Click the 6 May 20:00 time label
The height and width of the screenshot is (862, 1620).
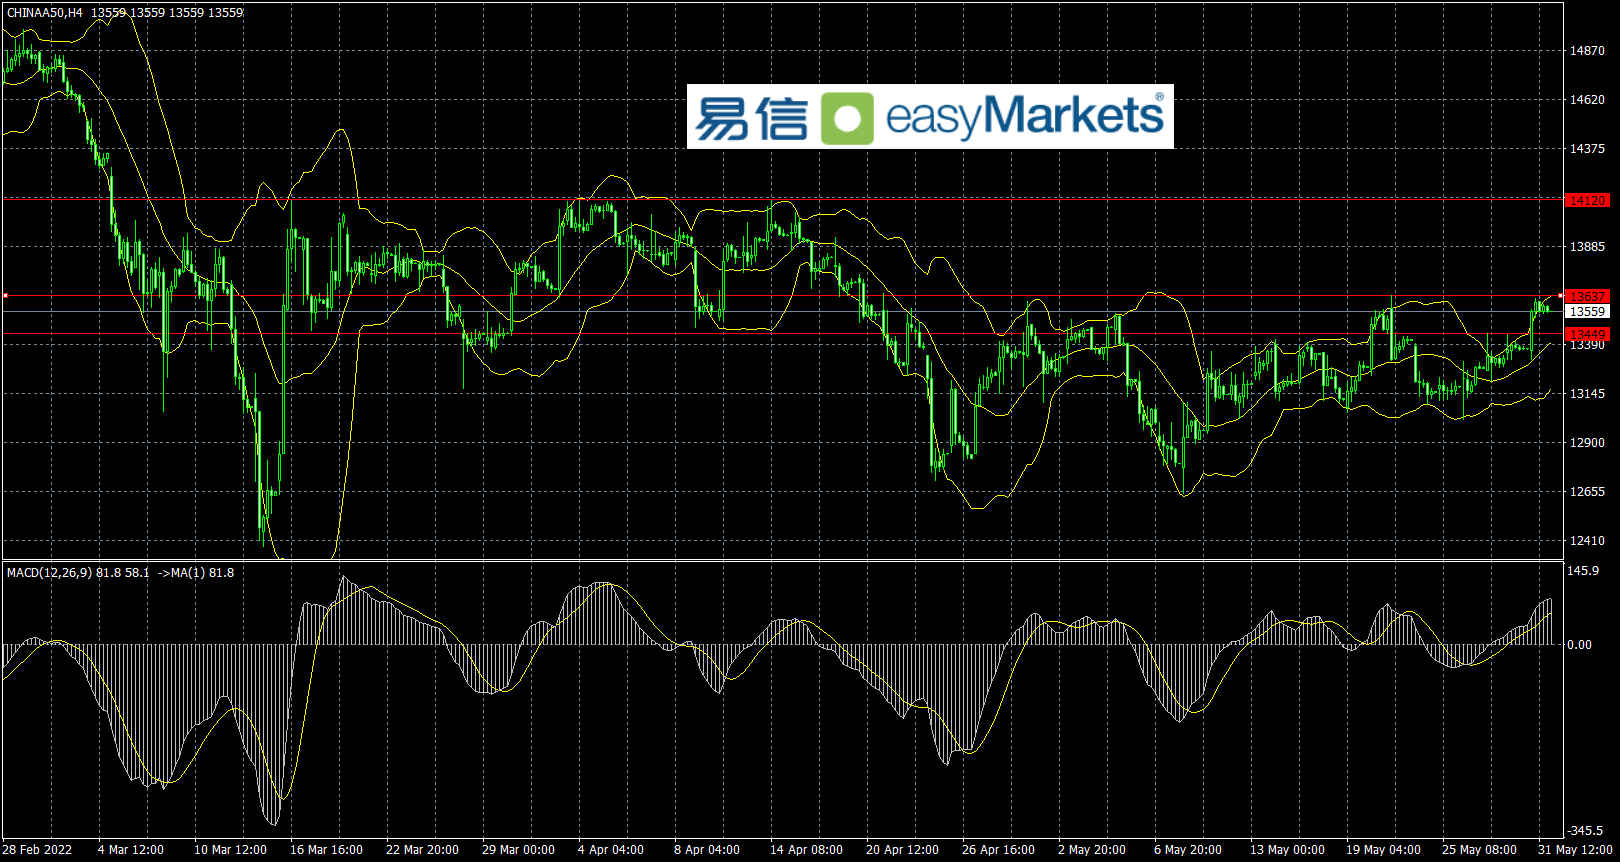(1188, 850)
